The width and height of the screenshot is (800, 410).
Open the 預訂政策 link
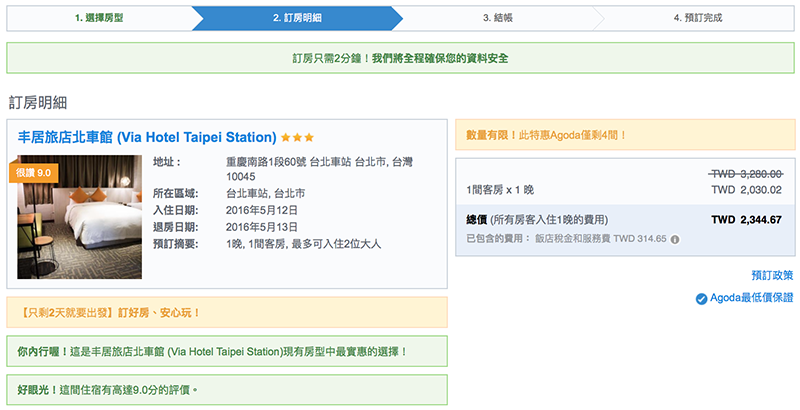point(772,275)
